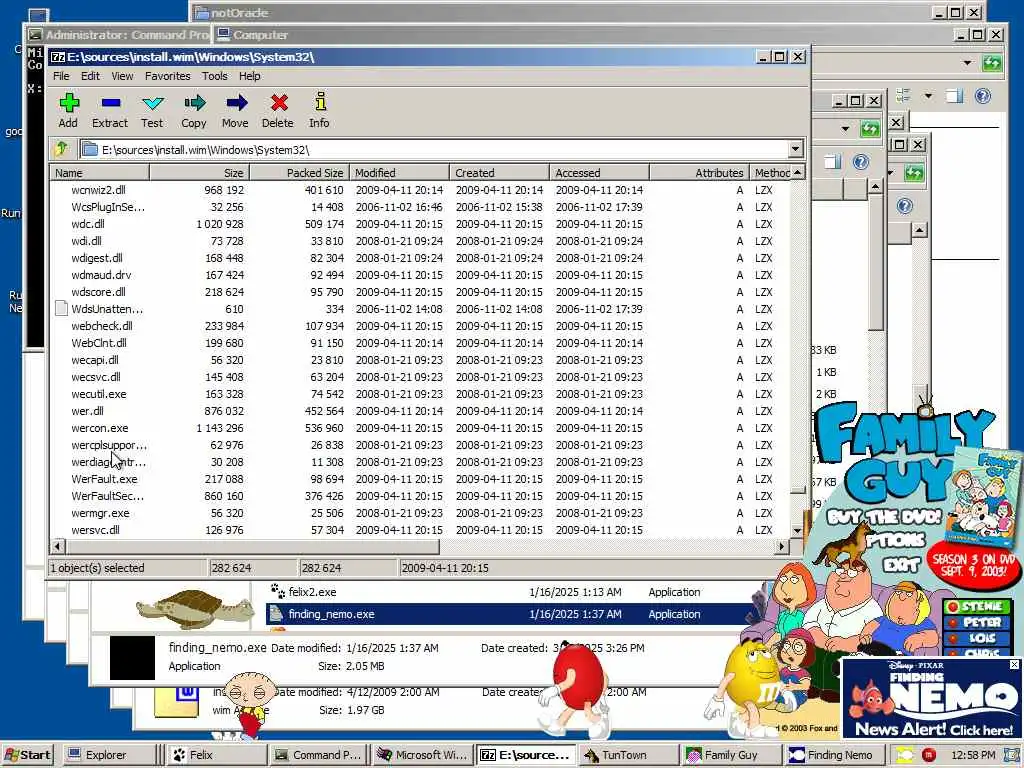Close the Finding Nemo news alert ad
The height and width of the screenshot is (768, 1024).
click(x=1014, y=664)
